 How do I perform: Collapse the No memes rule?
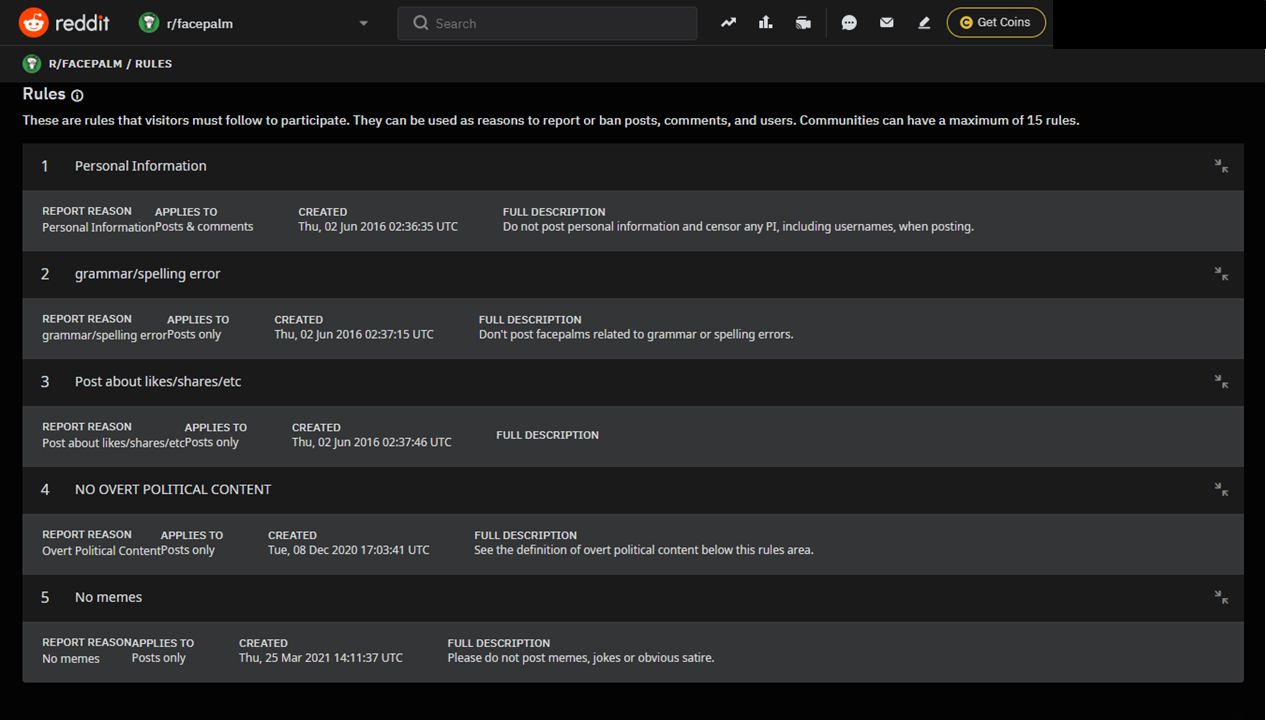click(x=1221, y=597)
